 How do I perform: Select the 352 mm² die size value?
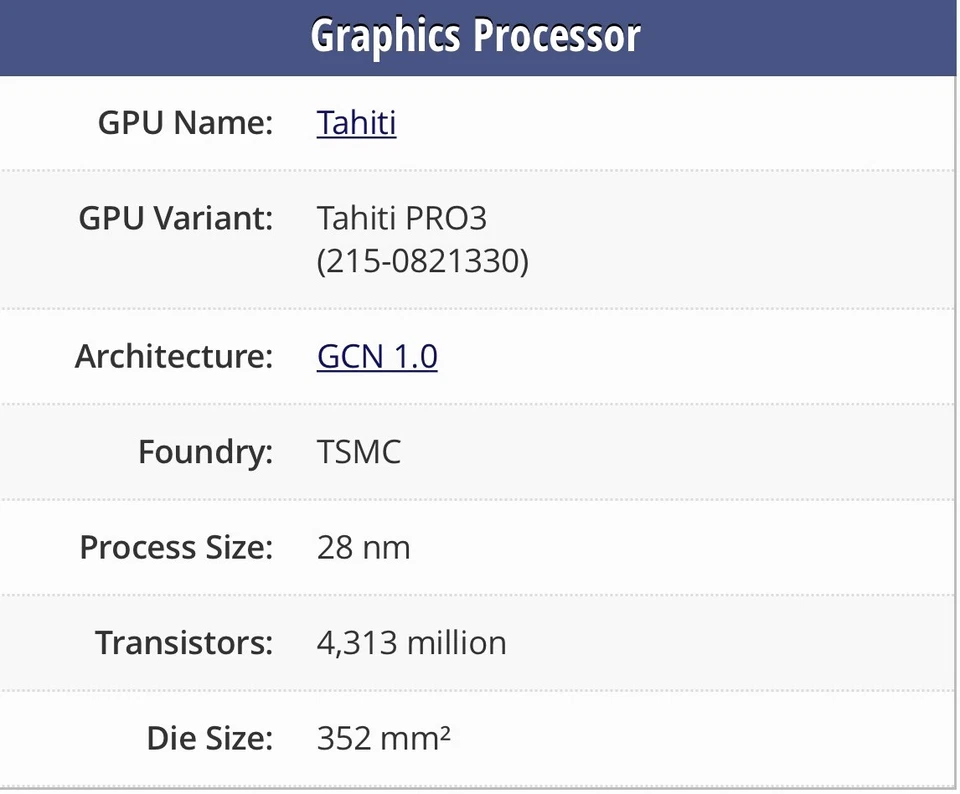384,737
